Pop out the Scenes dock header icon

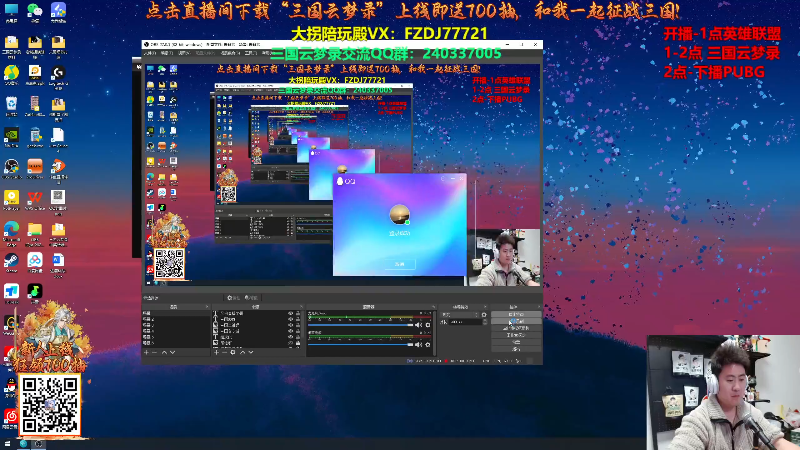point(207,307)
